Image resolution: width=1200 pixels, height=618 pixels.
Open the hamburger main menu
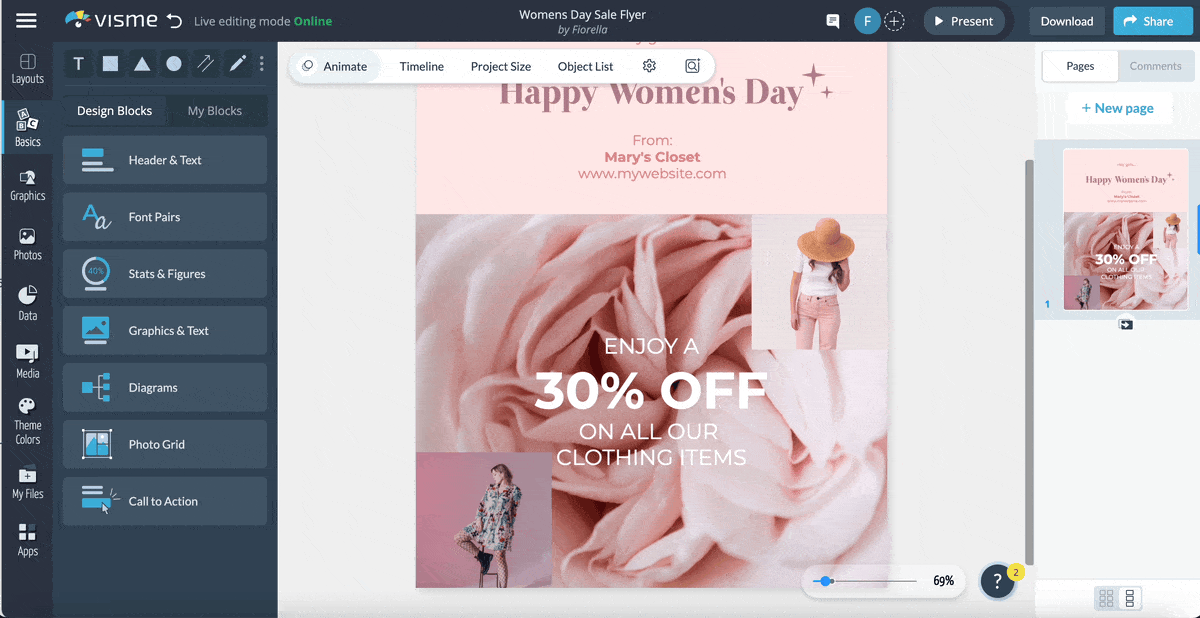coord(26,21)
